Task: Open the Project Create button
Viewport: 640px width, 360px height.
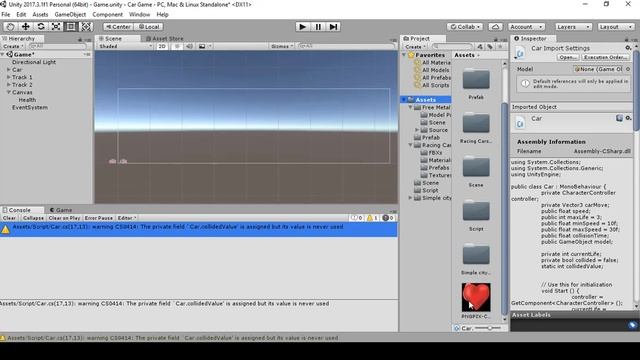Action: tap(415, 47)
